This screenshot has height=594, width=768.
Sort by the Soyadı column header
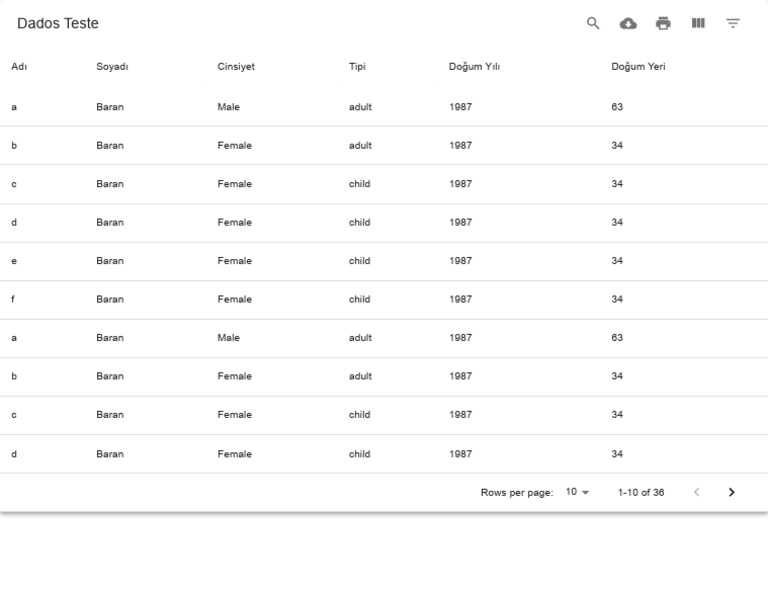112,67
